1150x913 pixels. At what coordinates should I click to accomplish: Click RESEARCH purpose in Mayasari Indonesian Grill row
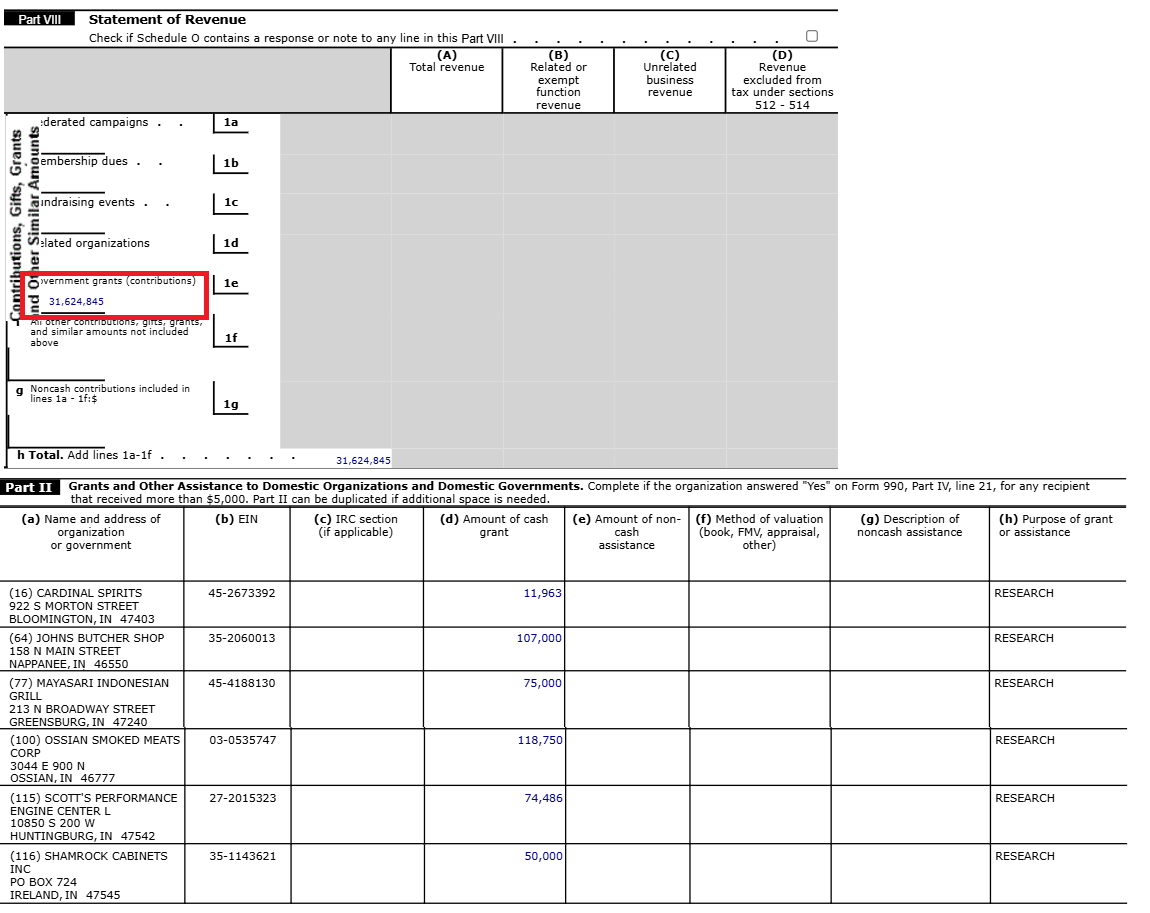[1024, 683]
